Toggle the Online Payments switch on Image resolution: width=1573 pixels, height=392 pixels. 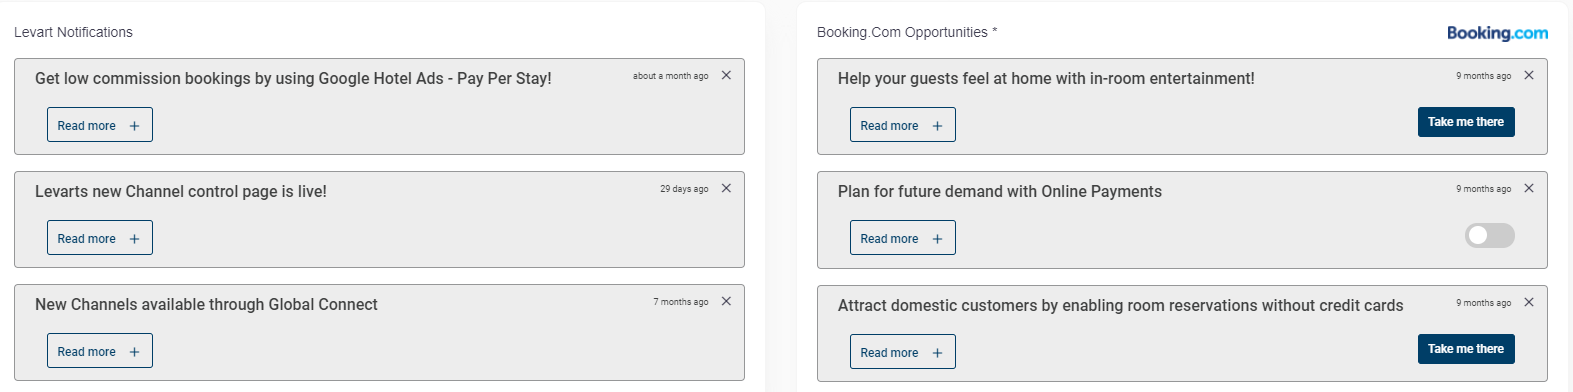(x=1490, y=235)
